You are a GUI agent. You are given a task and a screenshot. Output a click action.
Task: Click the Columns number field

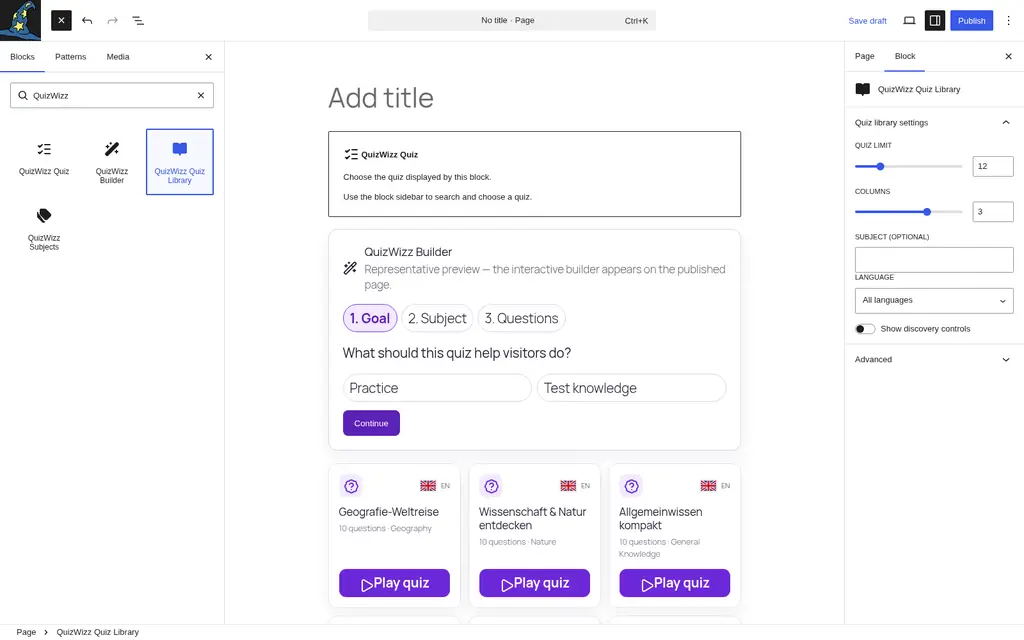(993, 212)
